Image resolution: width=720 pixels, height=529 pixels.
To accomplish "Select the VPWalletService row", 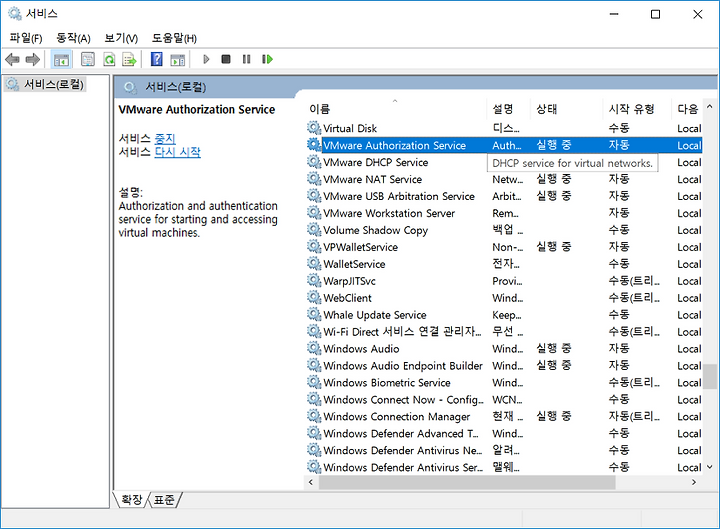I will [504, 247].
